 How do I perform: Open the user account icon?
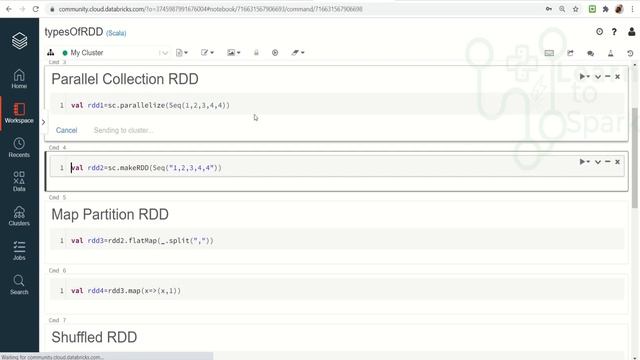click(631, 32)
